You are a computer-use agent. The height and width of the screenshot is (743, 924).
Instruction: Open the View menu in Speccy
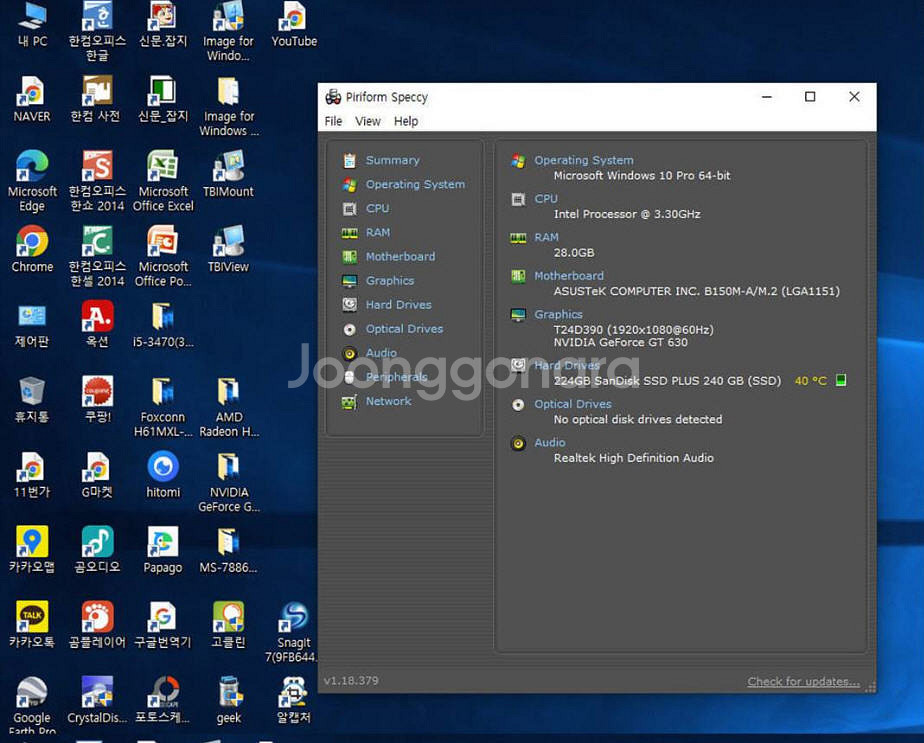click(368, 121)
